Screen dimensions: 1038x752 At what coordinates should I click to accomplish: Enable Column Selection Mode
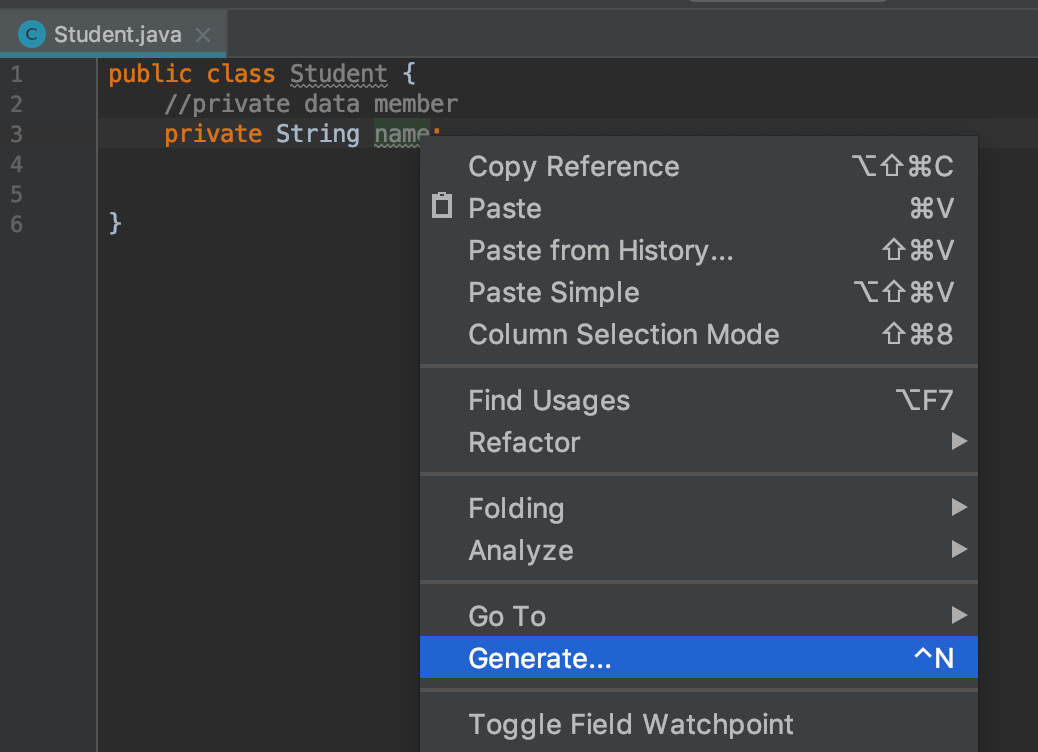pyautogui.click(x=623, y=334)
